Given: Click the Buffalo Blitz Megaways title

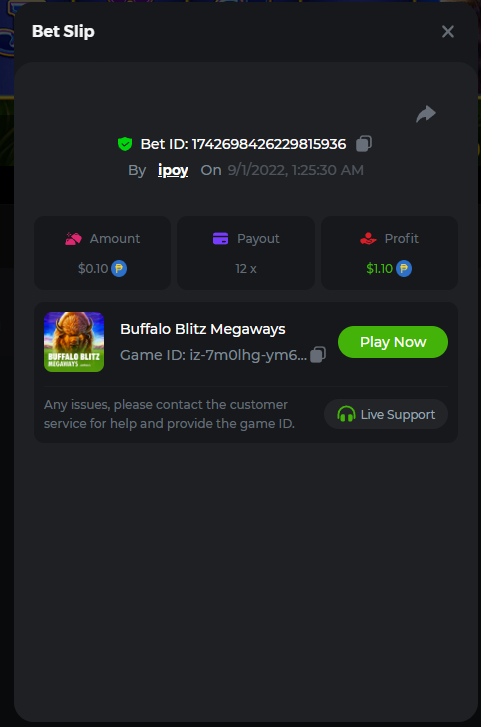Looking at the screenshot, I should (203, 329).
